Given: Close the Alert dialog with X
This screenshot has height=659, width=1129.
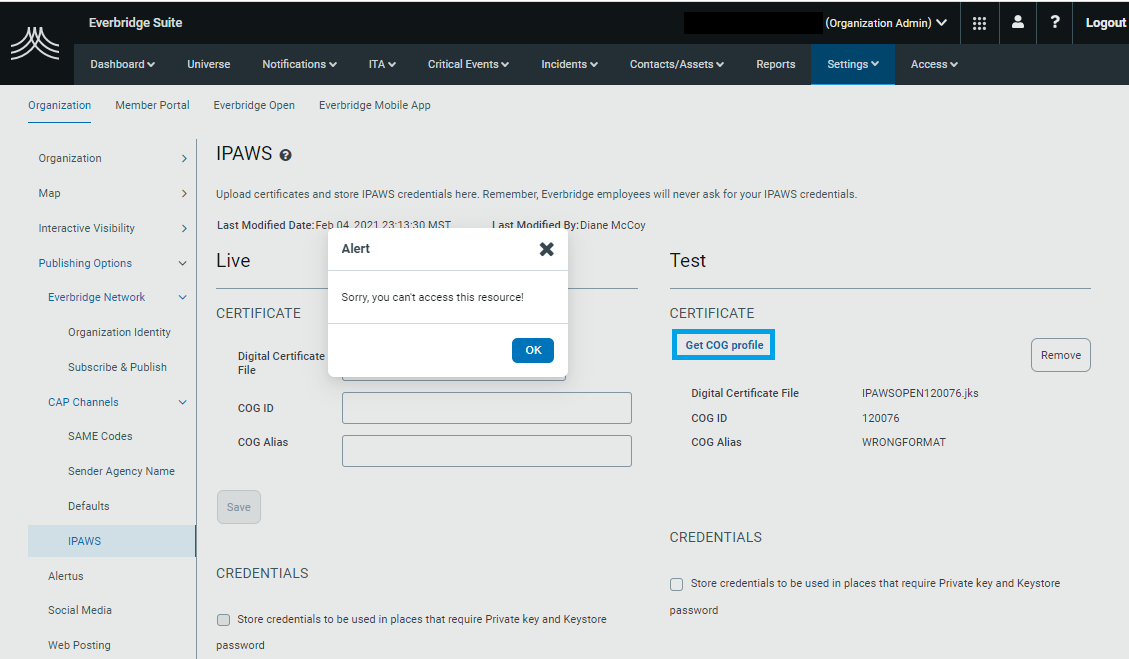Looking at the screenshot, I should tap(546, 249).
